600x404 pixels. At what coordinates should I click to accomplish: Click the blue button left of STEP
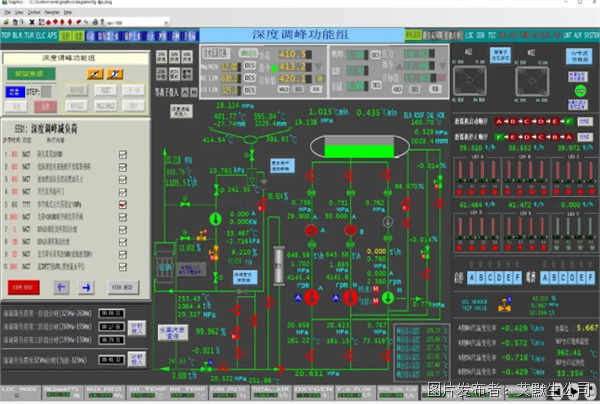pyautogui.click(x=15, y=92)
